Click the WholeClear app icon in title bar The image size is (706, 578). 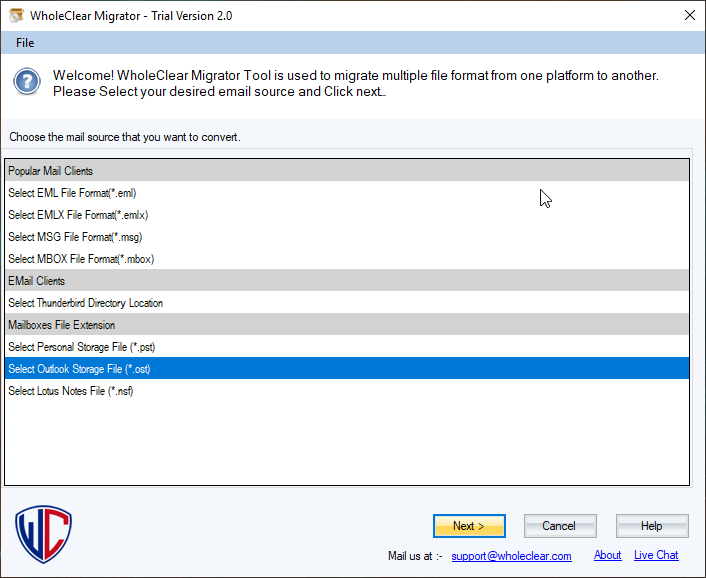click(x=17, y=15)
